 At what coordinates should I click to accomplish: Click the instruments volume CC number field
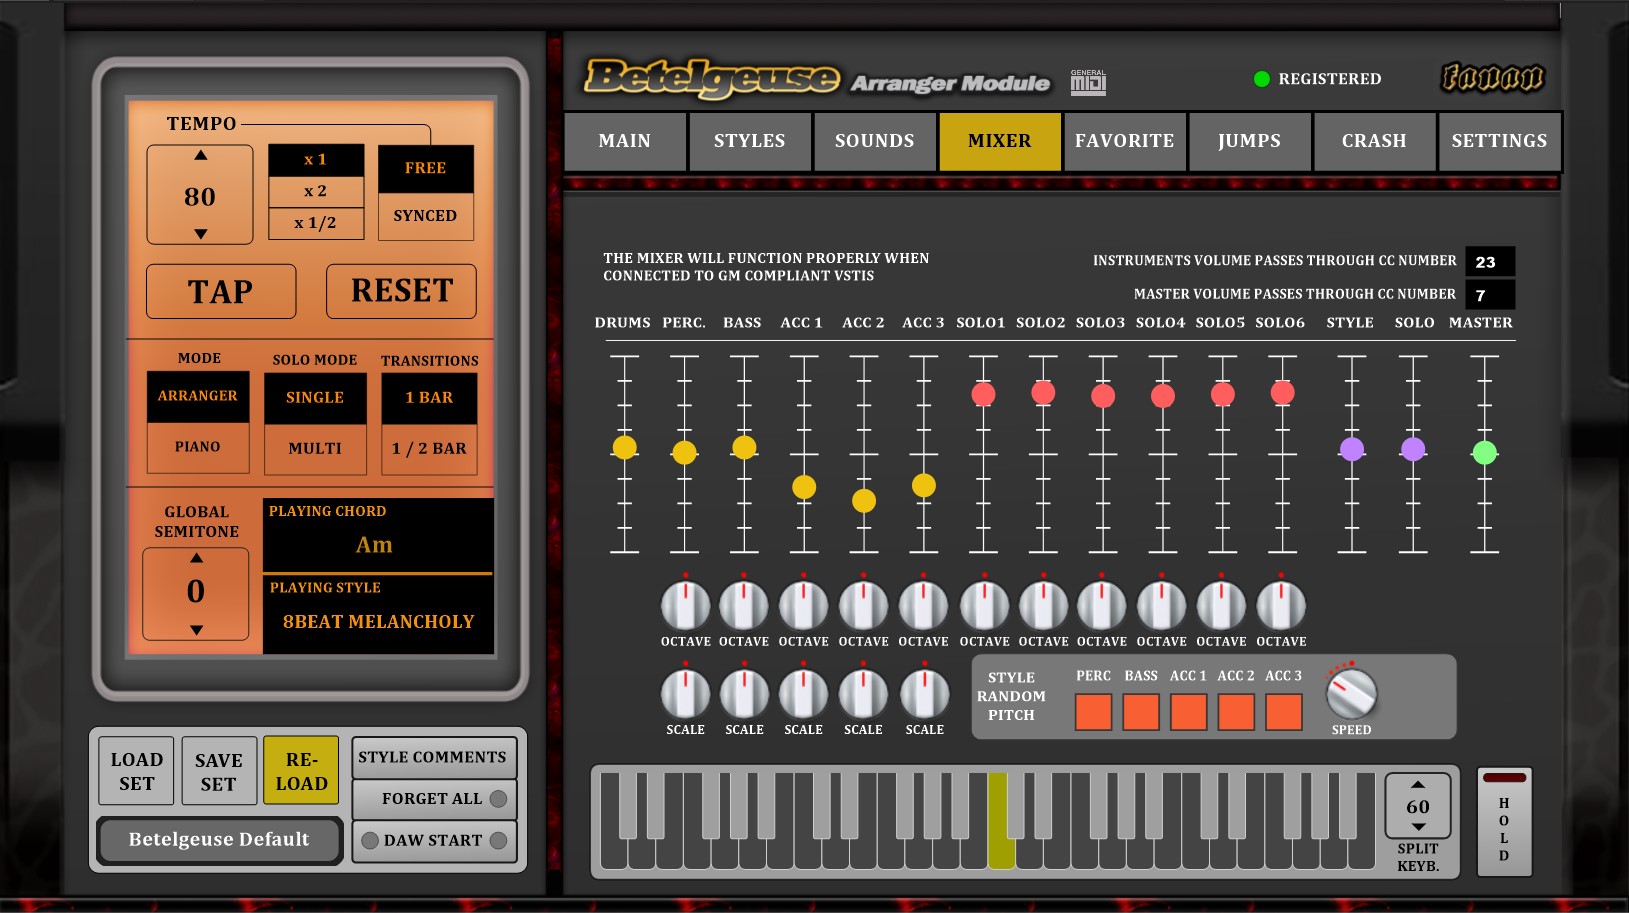[x=1489, y=262]
